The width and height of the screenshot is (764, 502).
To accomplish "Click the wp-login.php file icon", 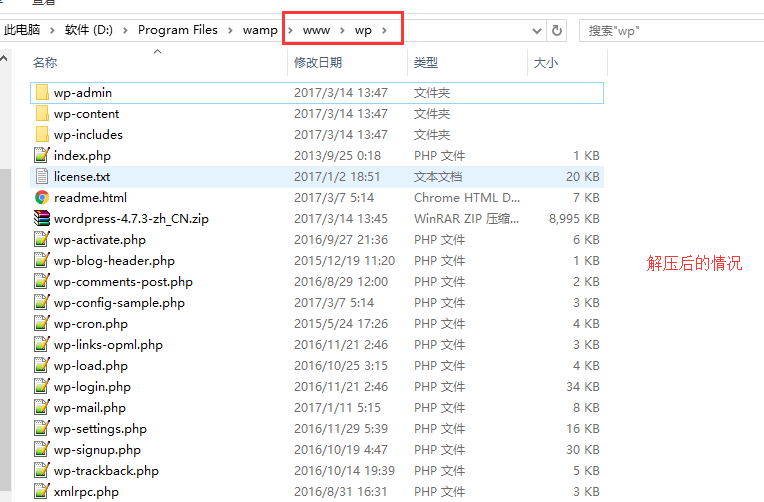I will point(42,386).
